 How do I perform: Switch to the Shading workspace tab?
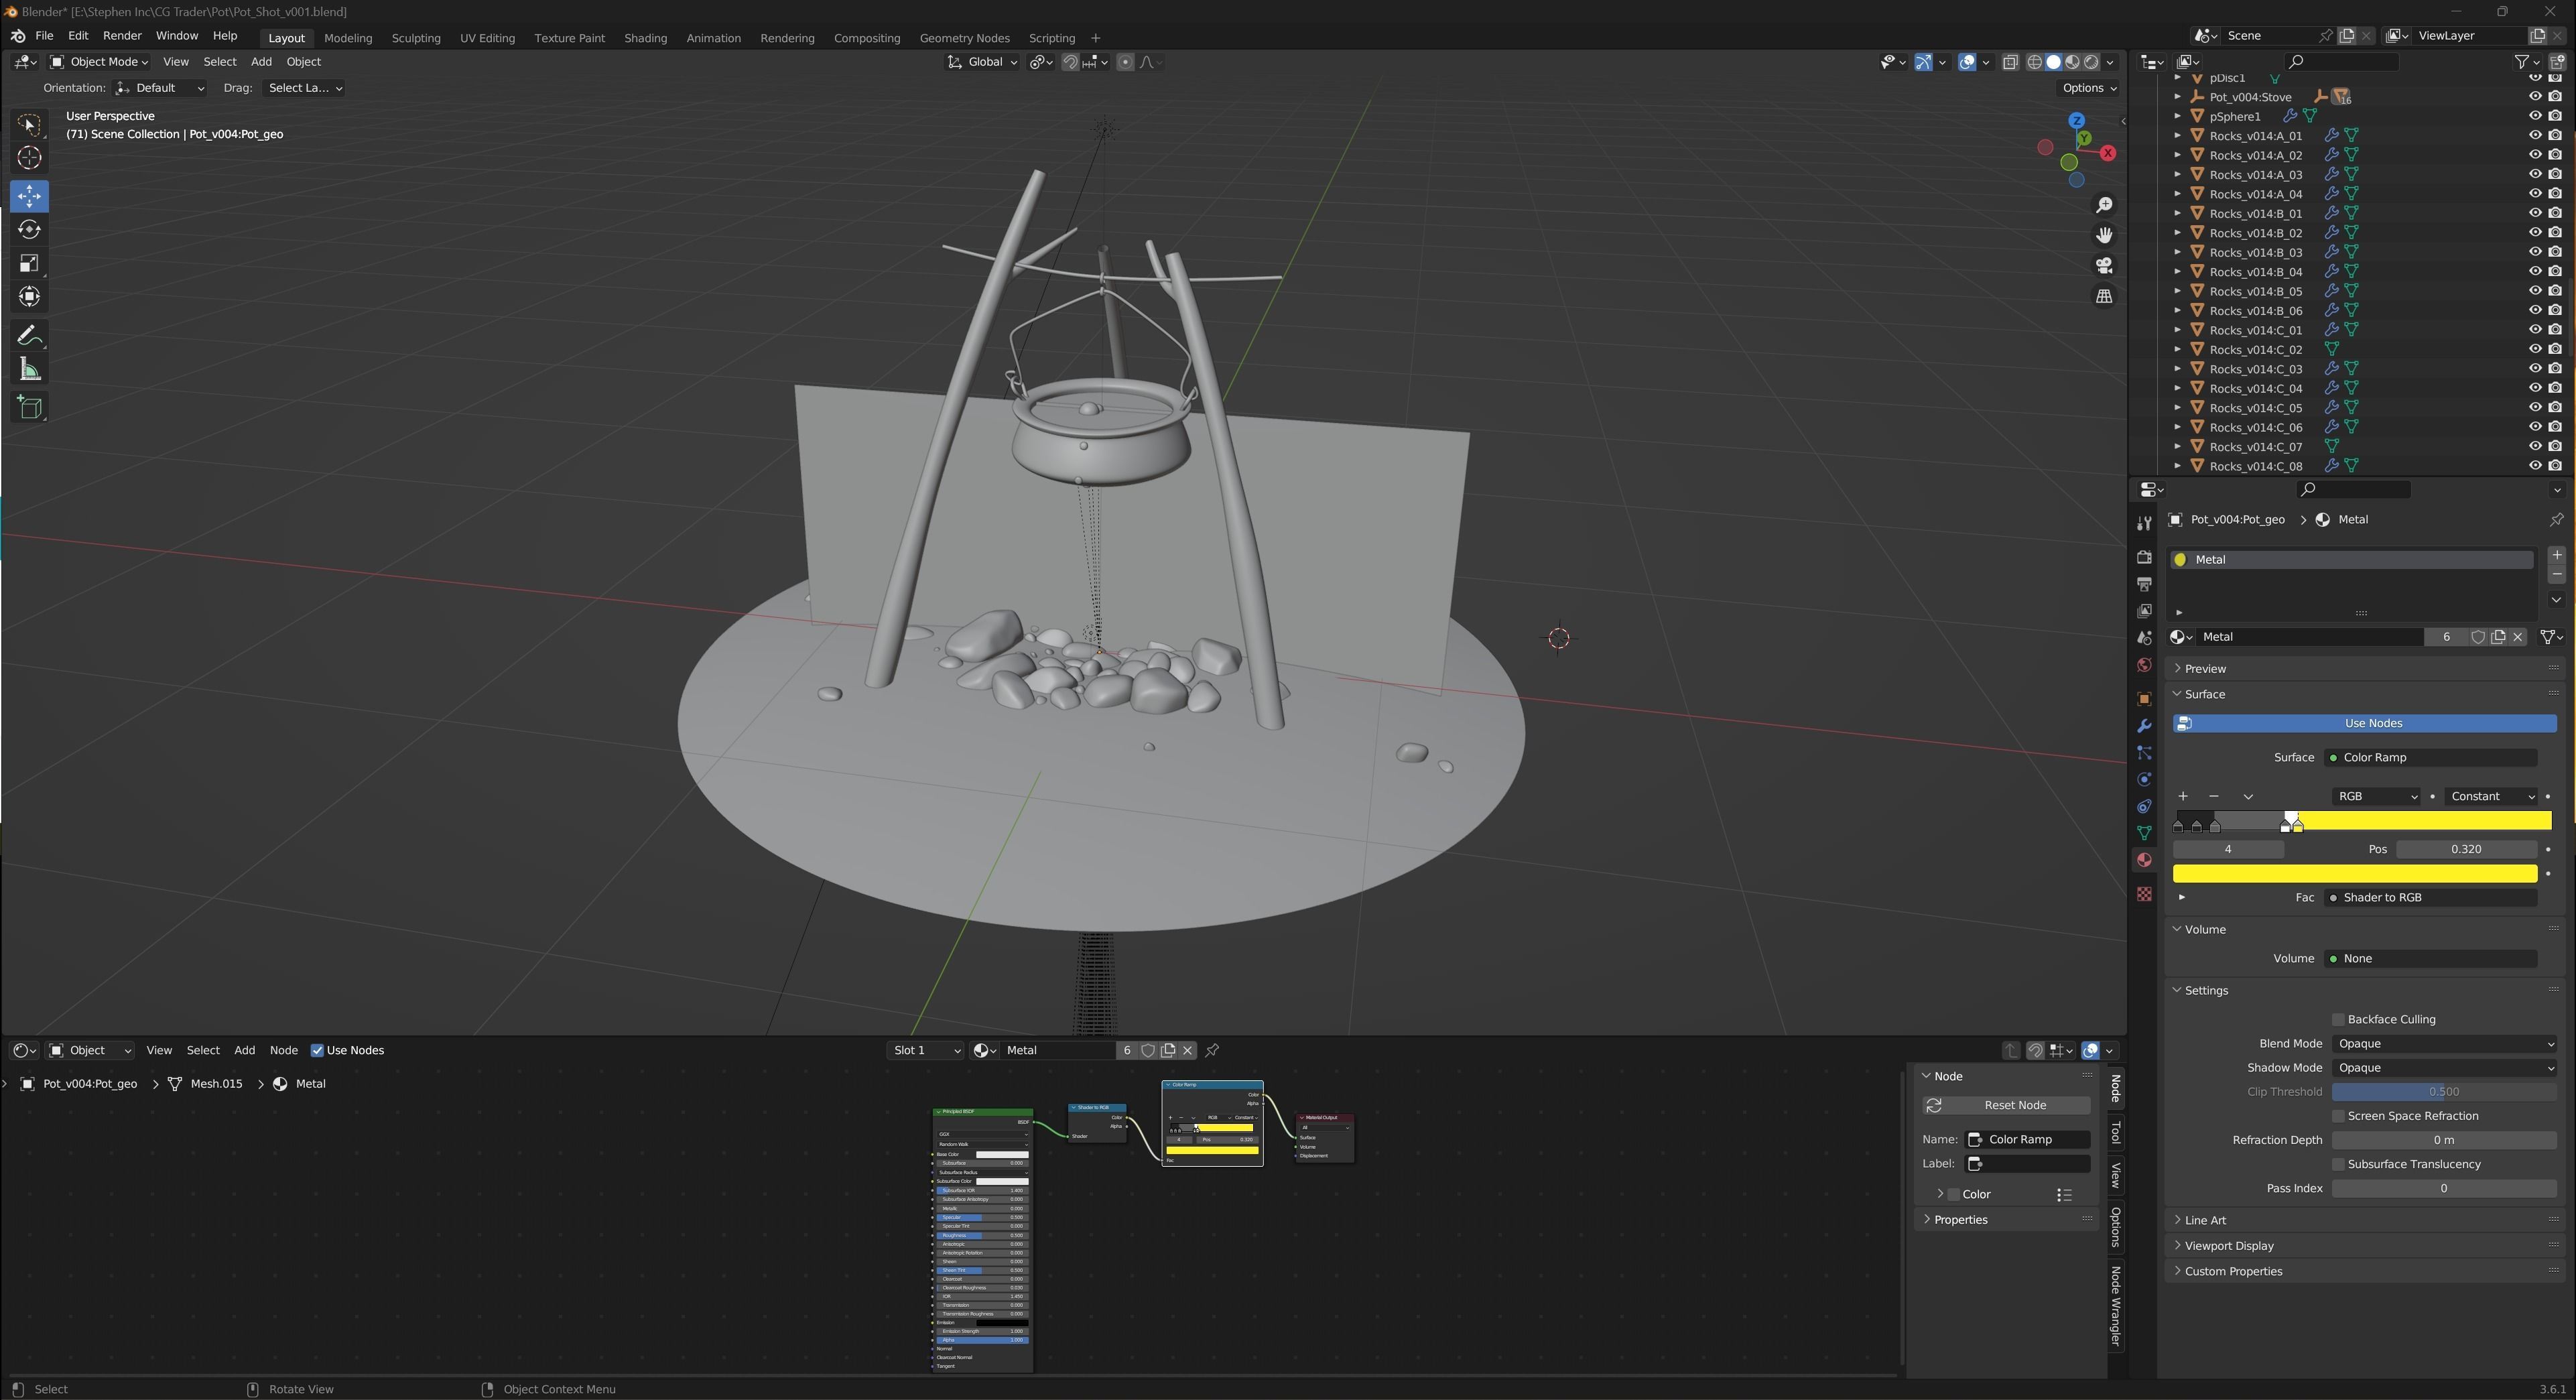(645, 38)
